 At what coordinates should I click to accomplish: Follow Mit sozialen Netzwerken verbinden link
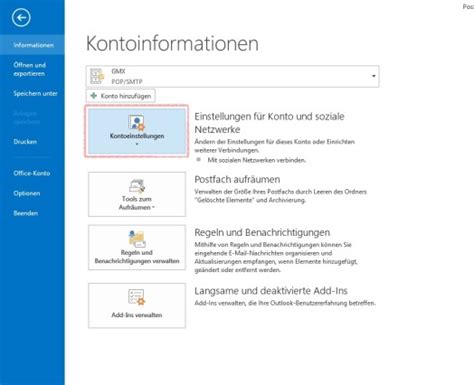pos(257,160)
